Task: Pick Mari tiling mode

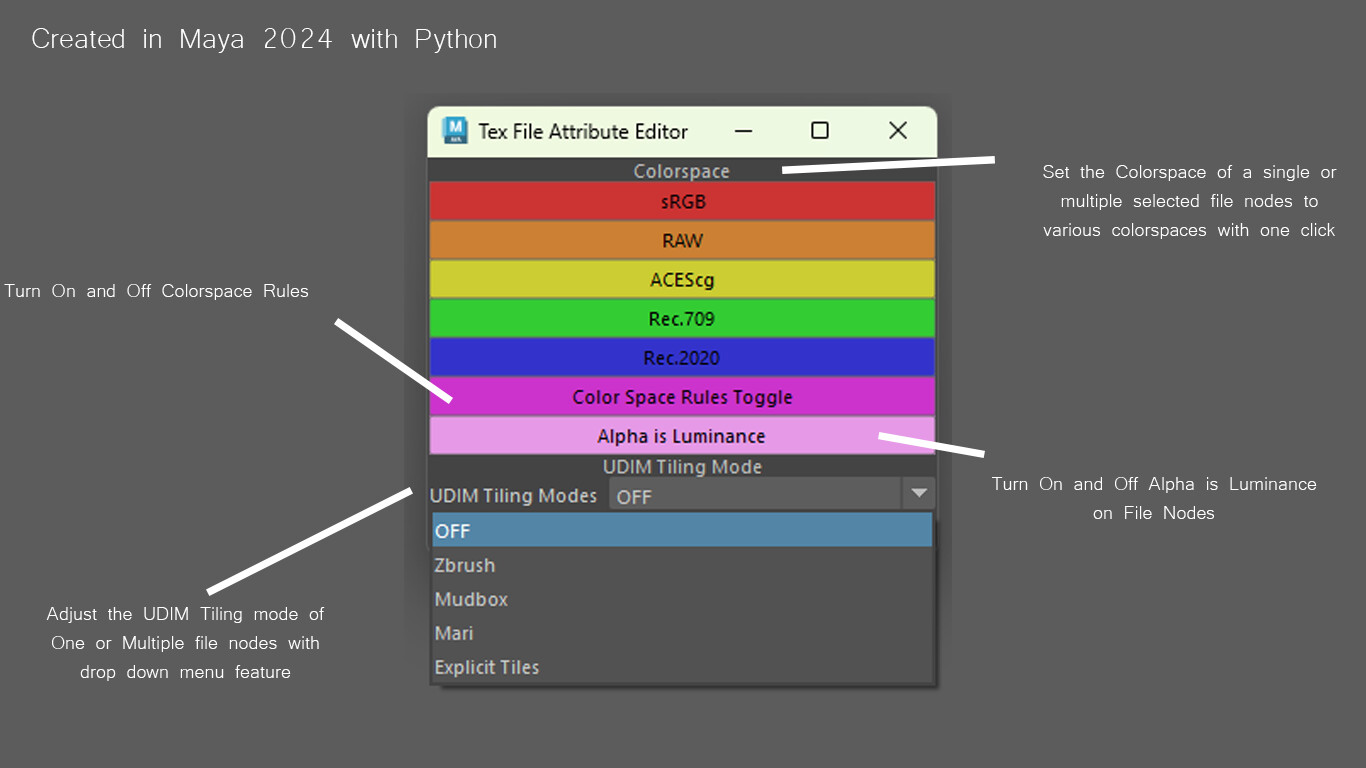Action: coord(682,633)
